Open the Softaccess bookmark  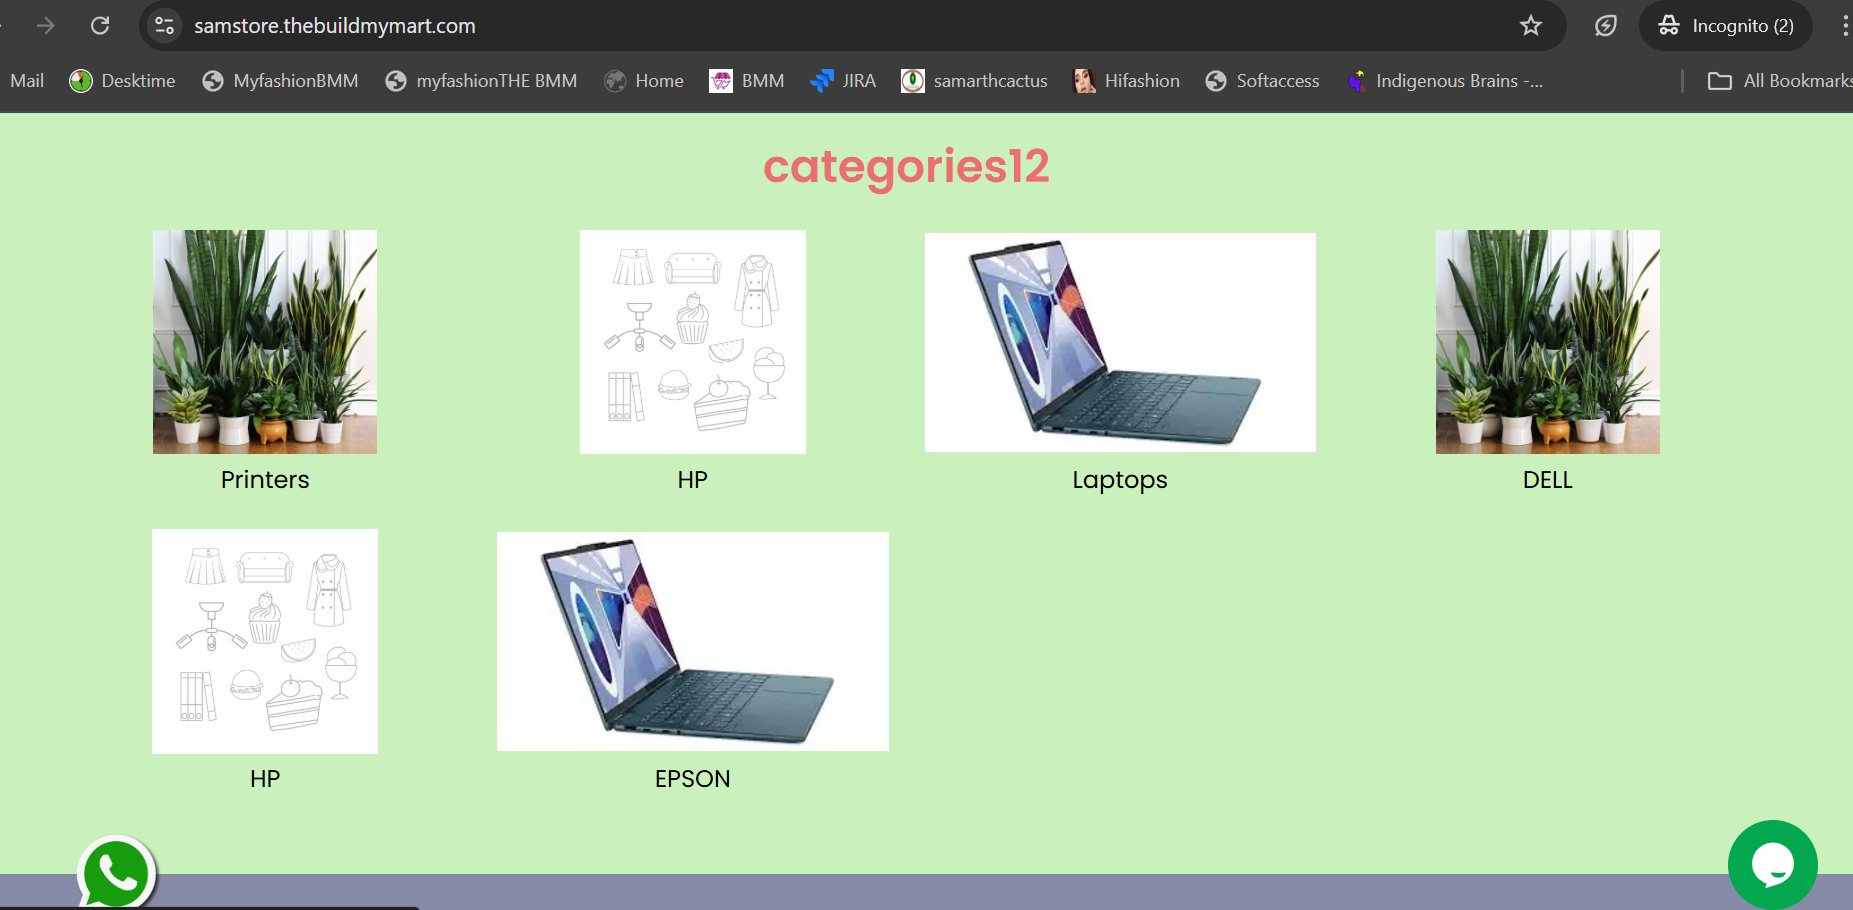pyautogui.click(x=1262, y=81)
